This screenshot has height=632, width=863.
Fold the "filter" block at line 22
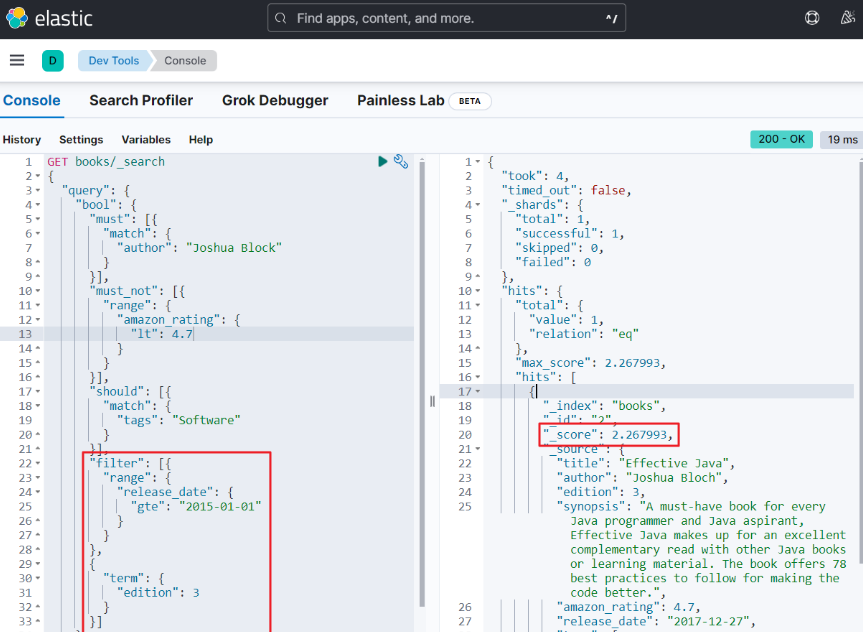[x=38, y=463]
